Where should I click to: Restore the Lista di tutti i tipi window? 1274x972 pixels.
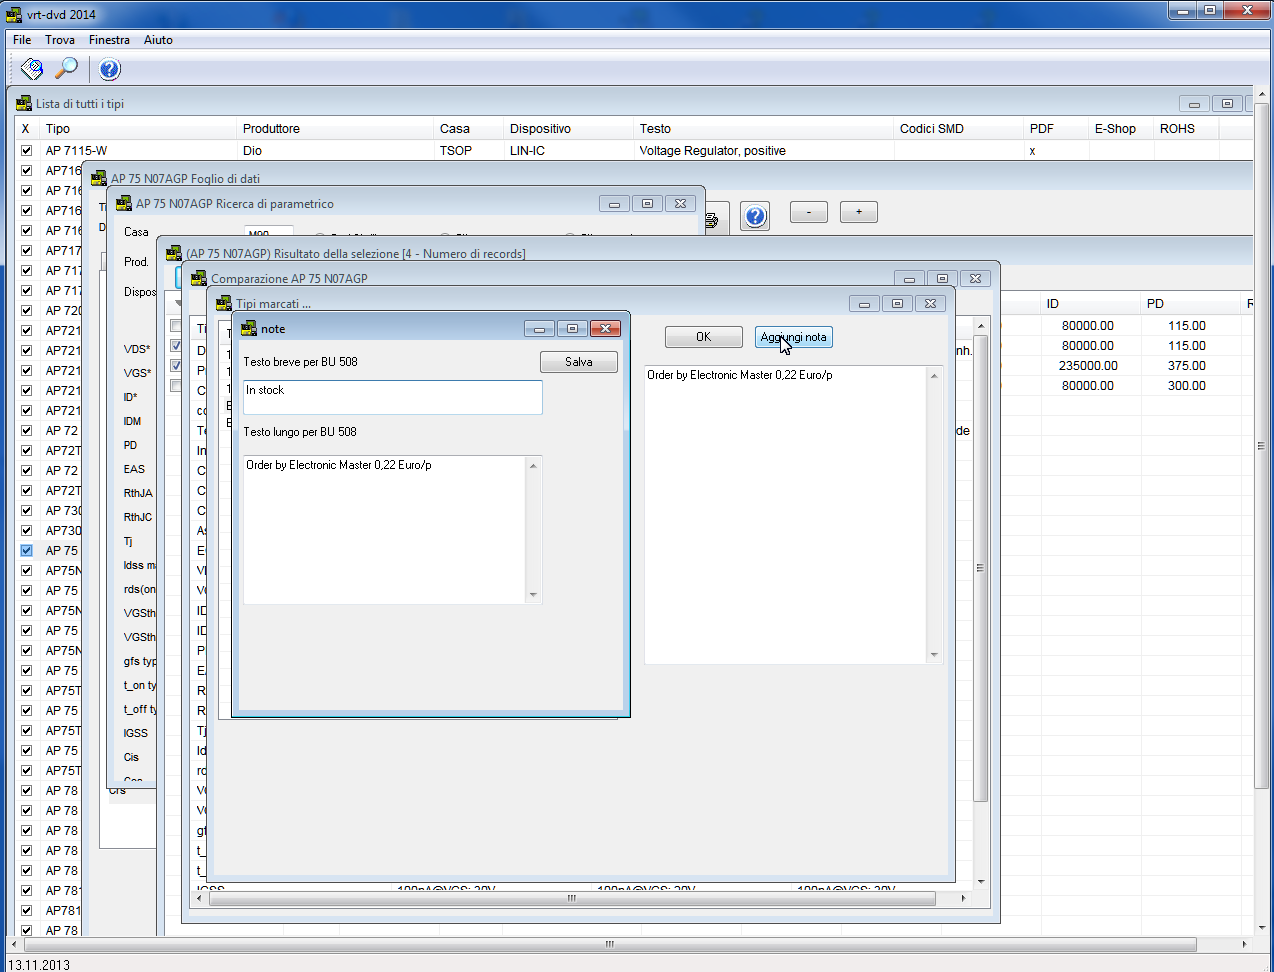[x=1227, y=104]
